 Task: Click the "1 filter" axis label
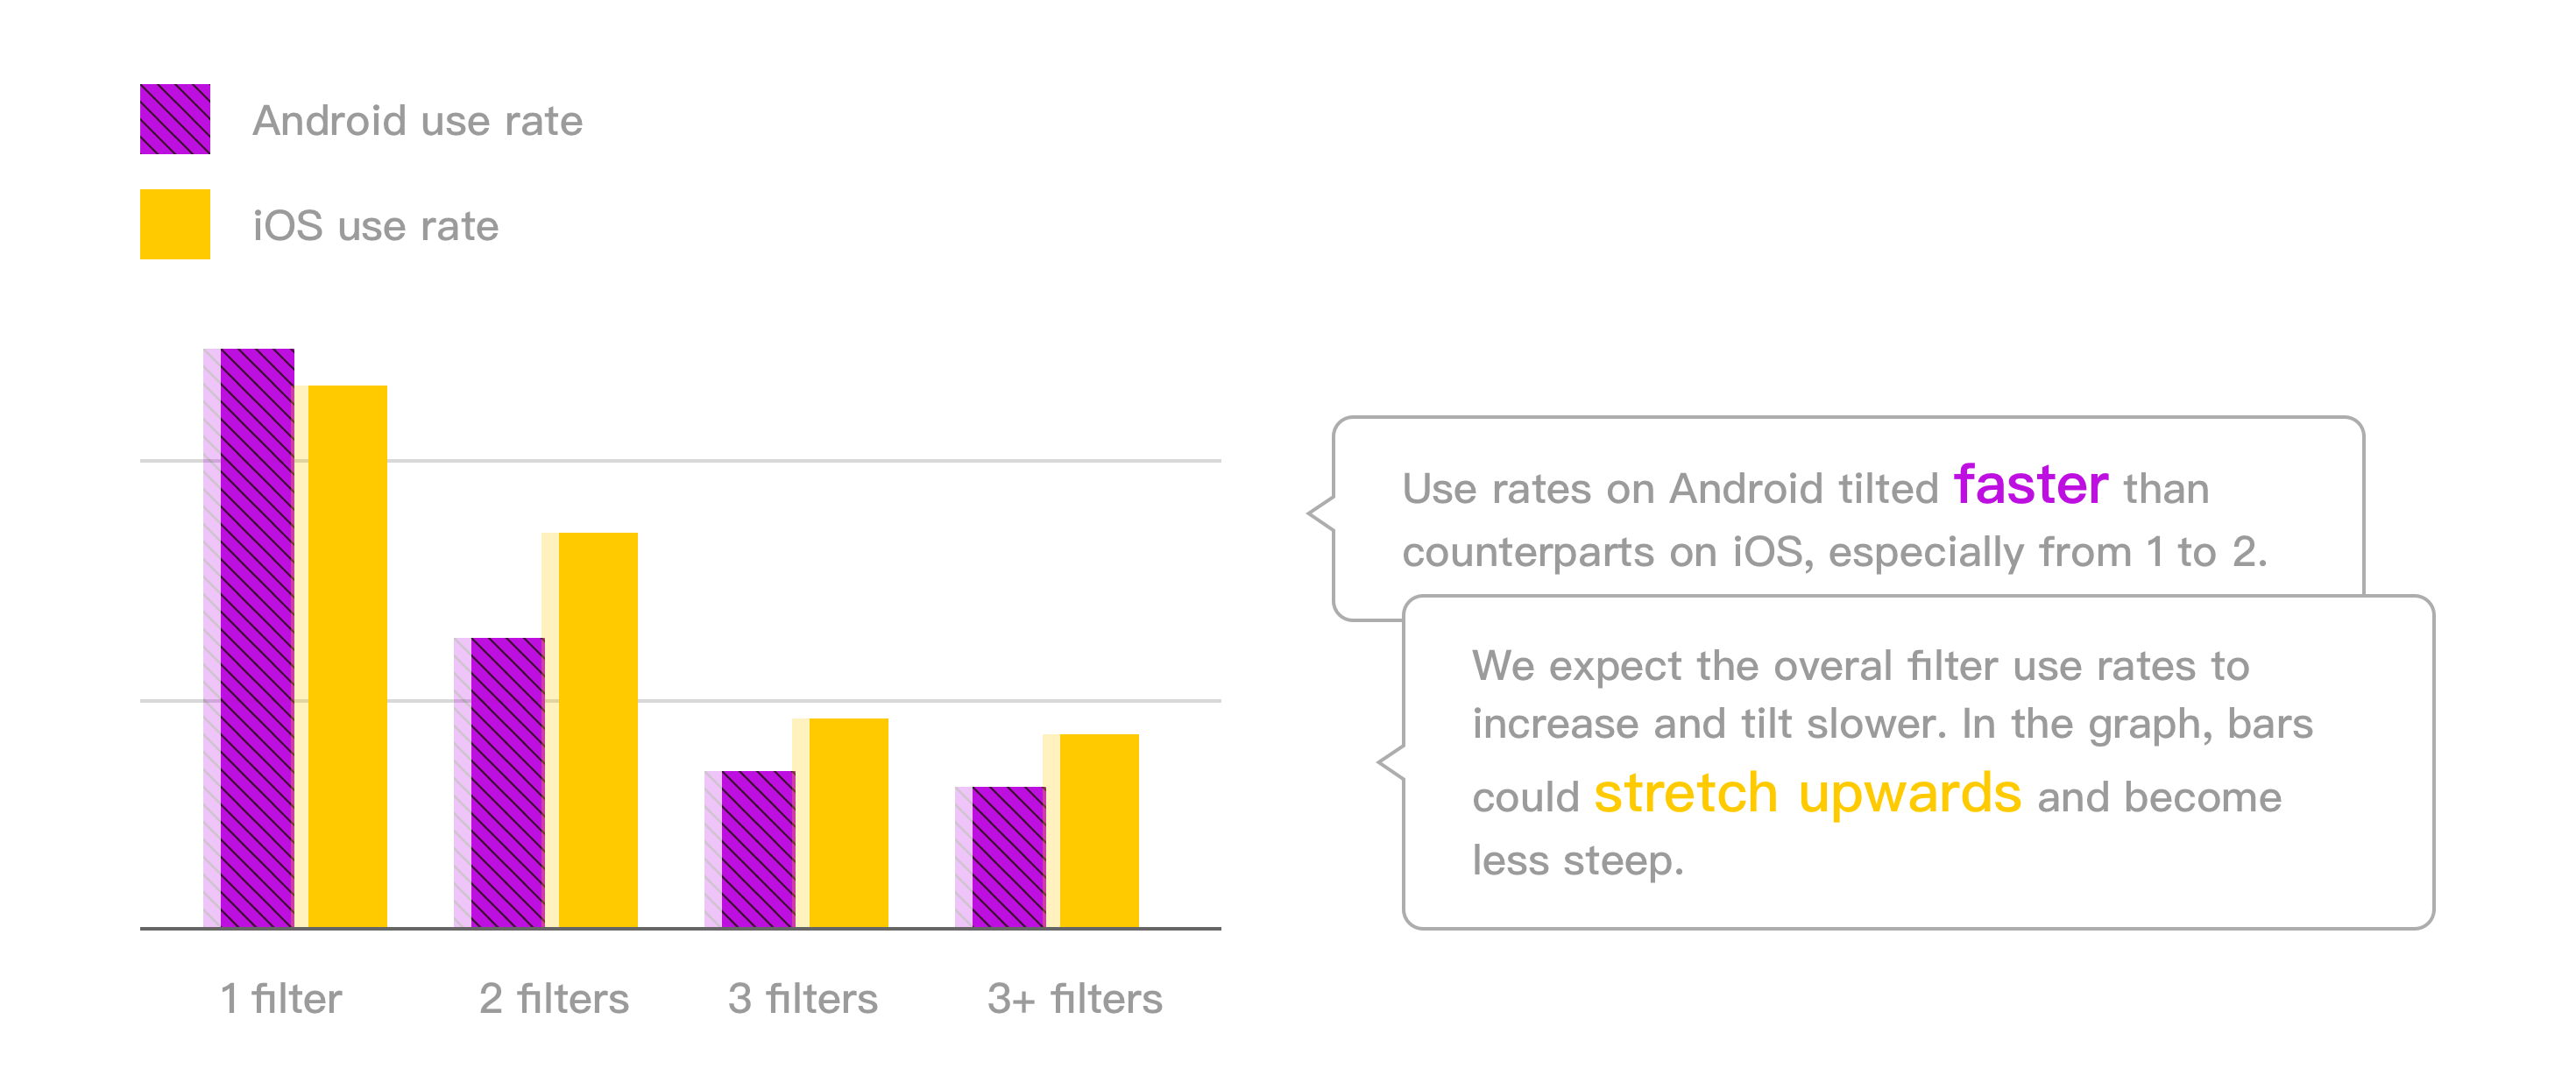point(281,998)
